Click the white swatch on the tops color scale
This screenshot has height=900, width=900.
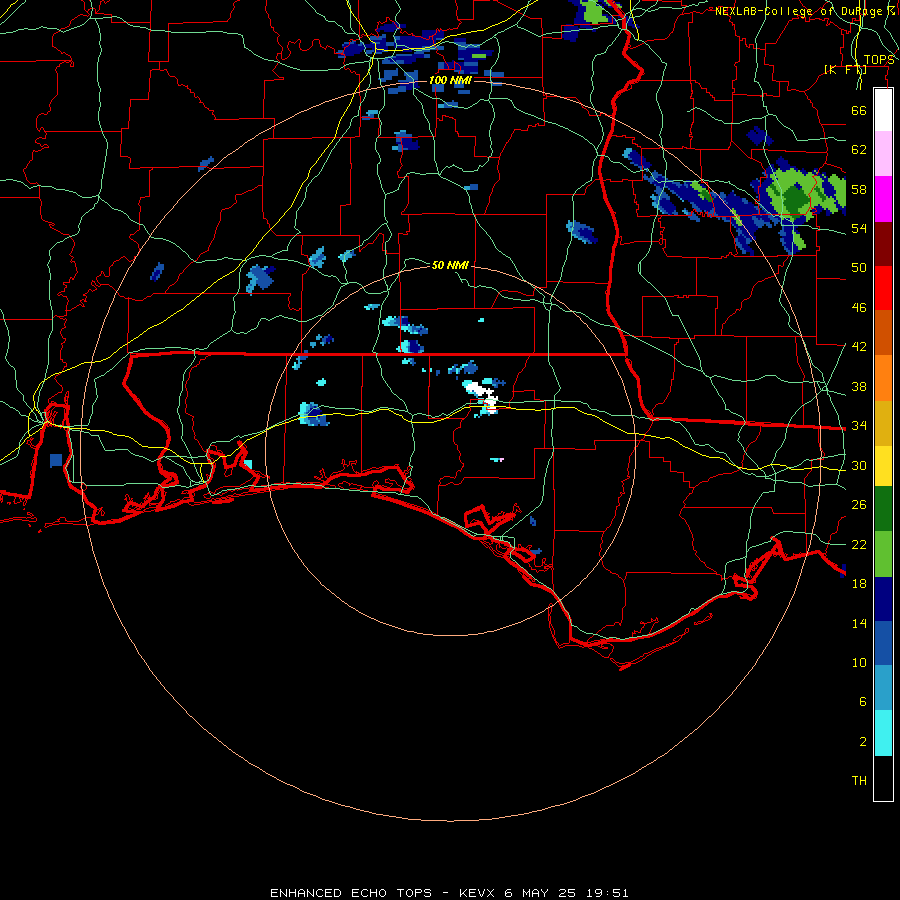883,110
